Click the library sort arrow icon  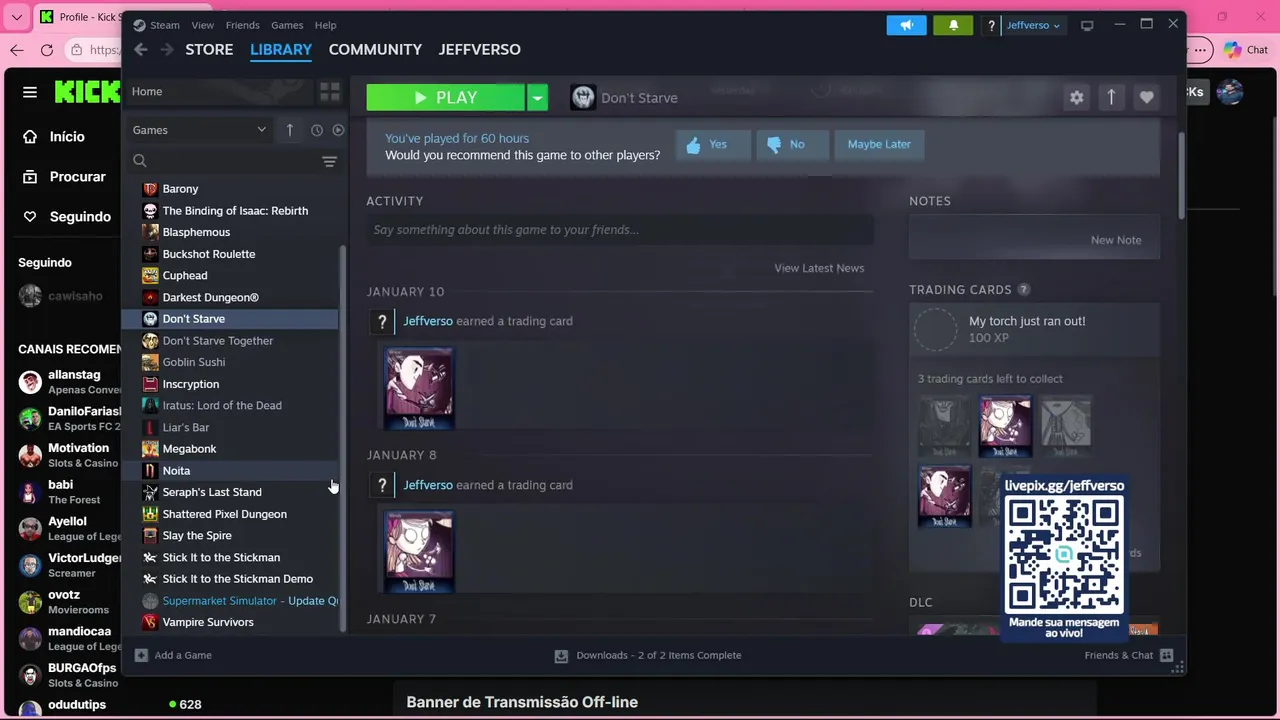click(289, 130)
